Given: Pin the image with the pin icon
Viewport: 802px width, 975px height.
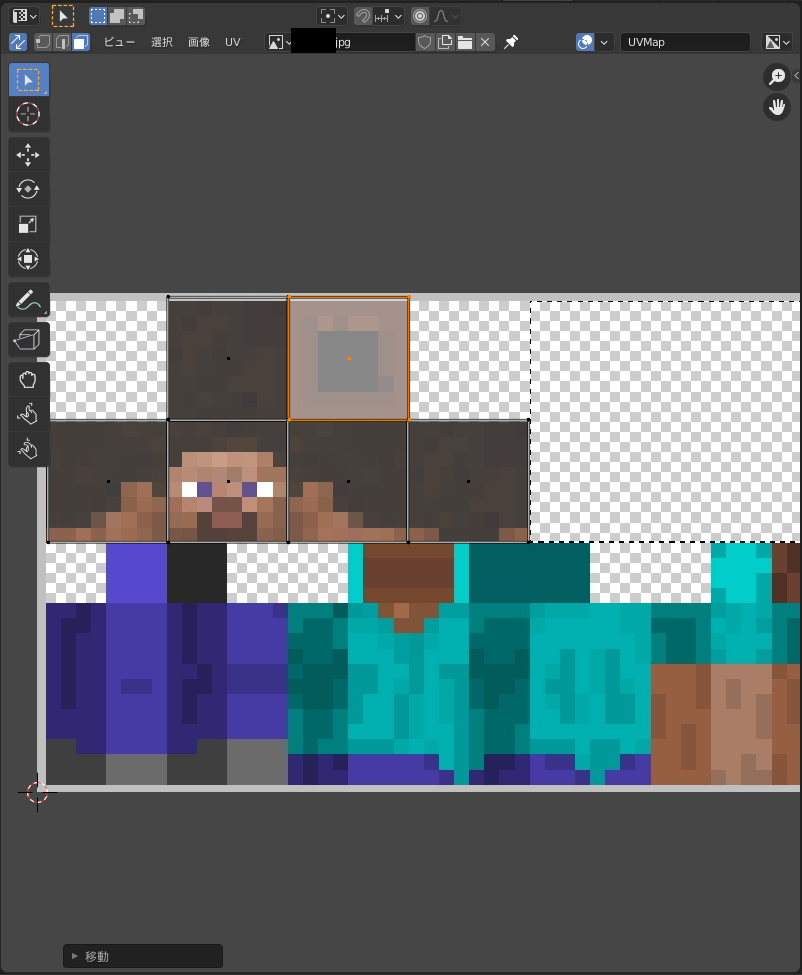Looking at the screenshot, I should pos(511,42).
